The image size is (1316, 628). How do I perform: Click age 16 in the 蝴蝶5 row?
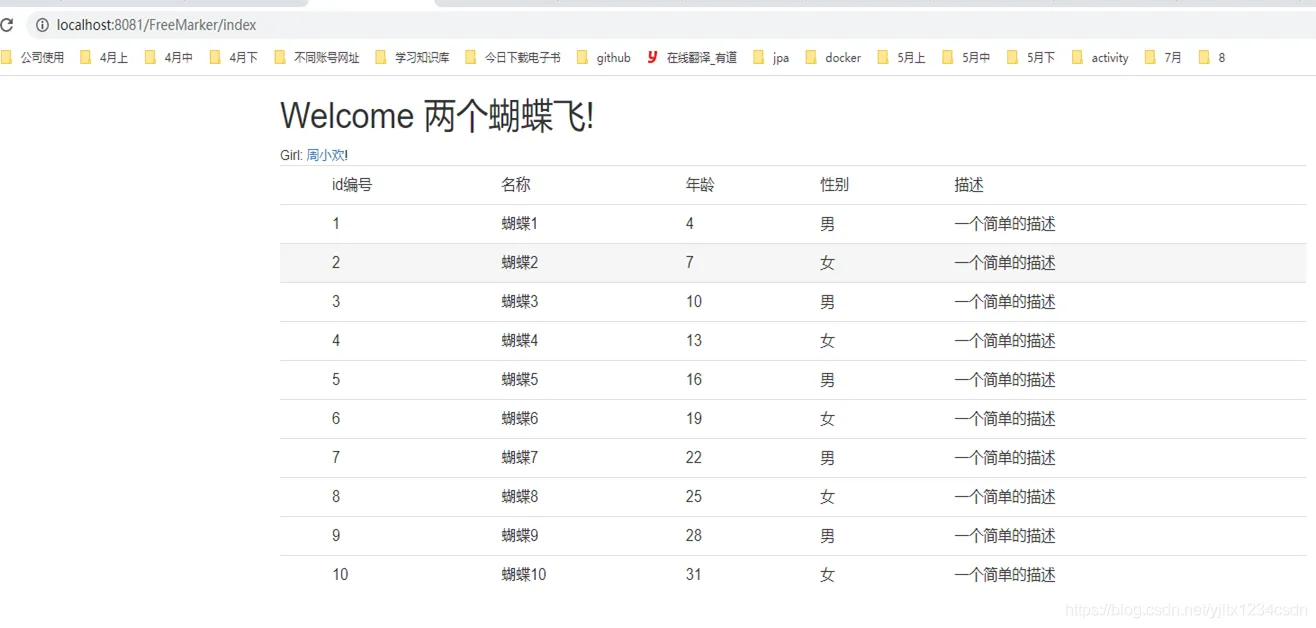[694, 380]
